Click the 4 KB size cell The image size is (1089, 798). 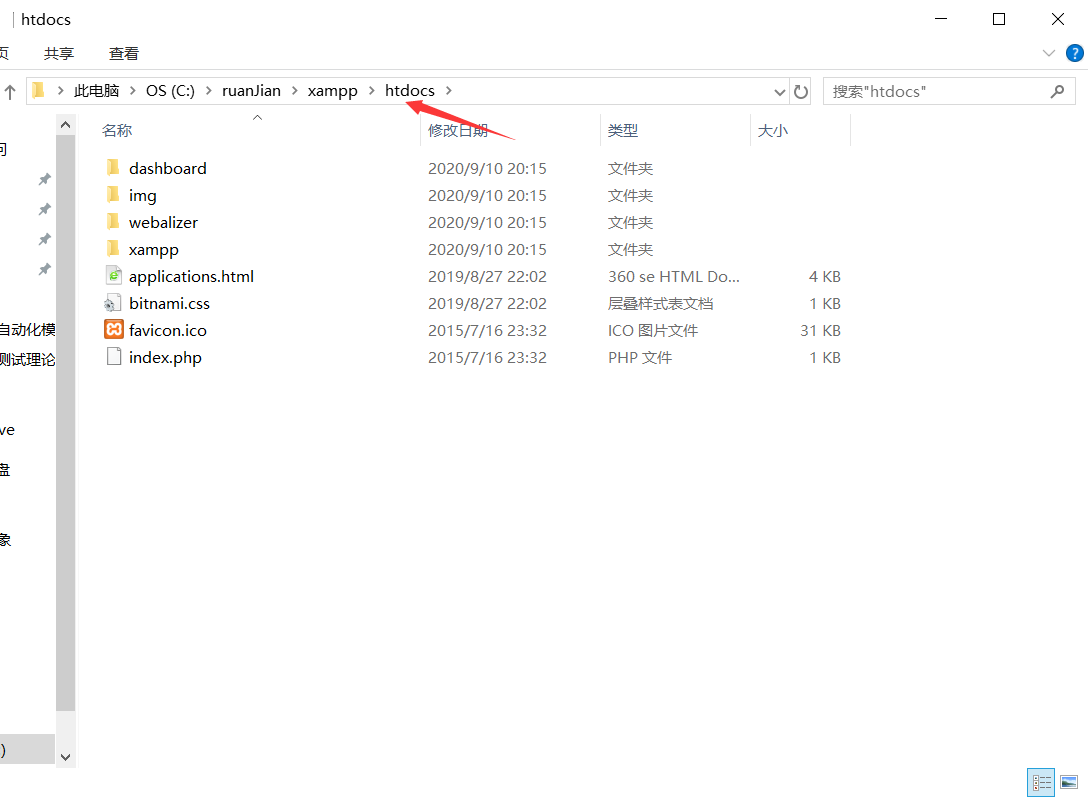(x=824, y=276)
